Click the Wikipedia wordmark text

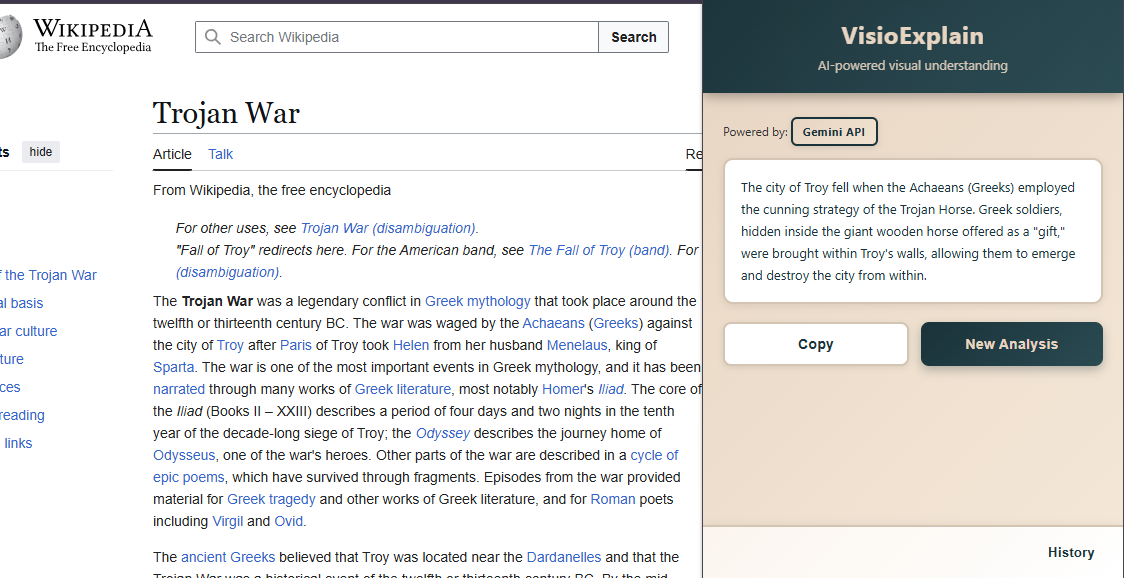[x=93, y=29]
